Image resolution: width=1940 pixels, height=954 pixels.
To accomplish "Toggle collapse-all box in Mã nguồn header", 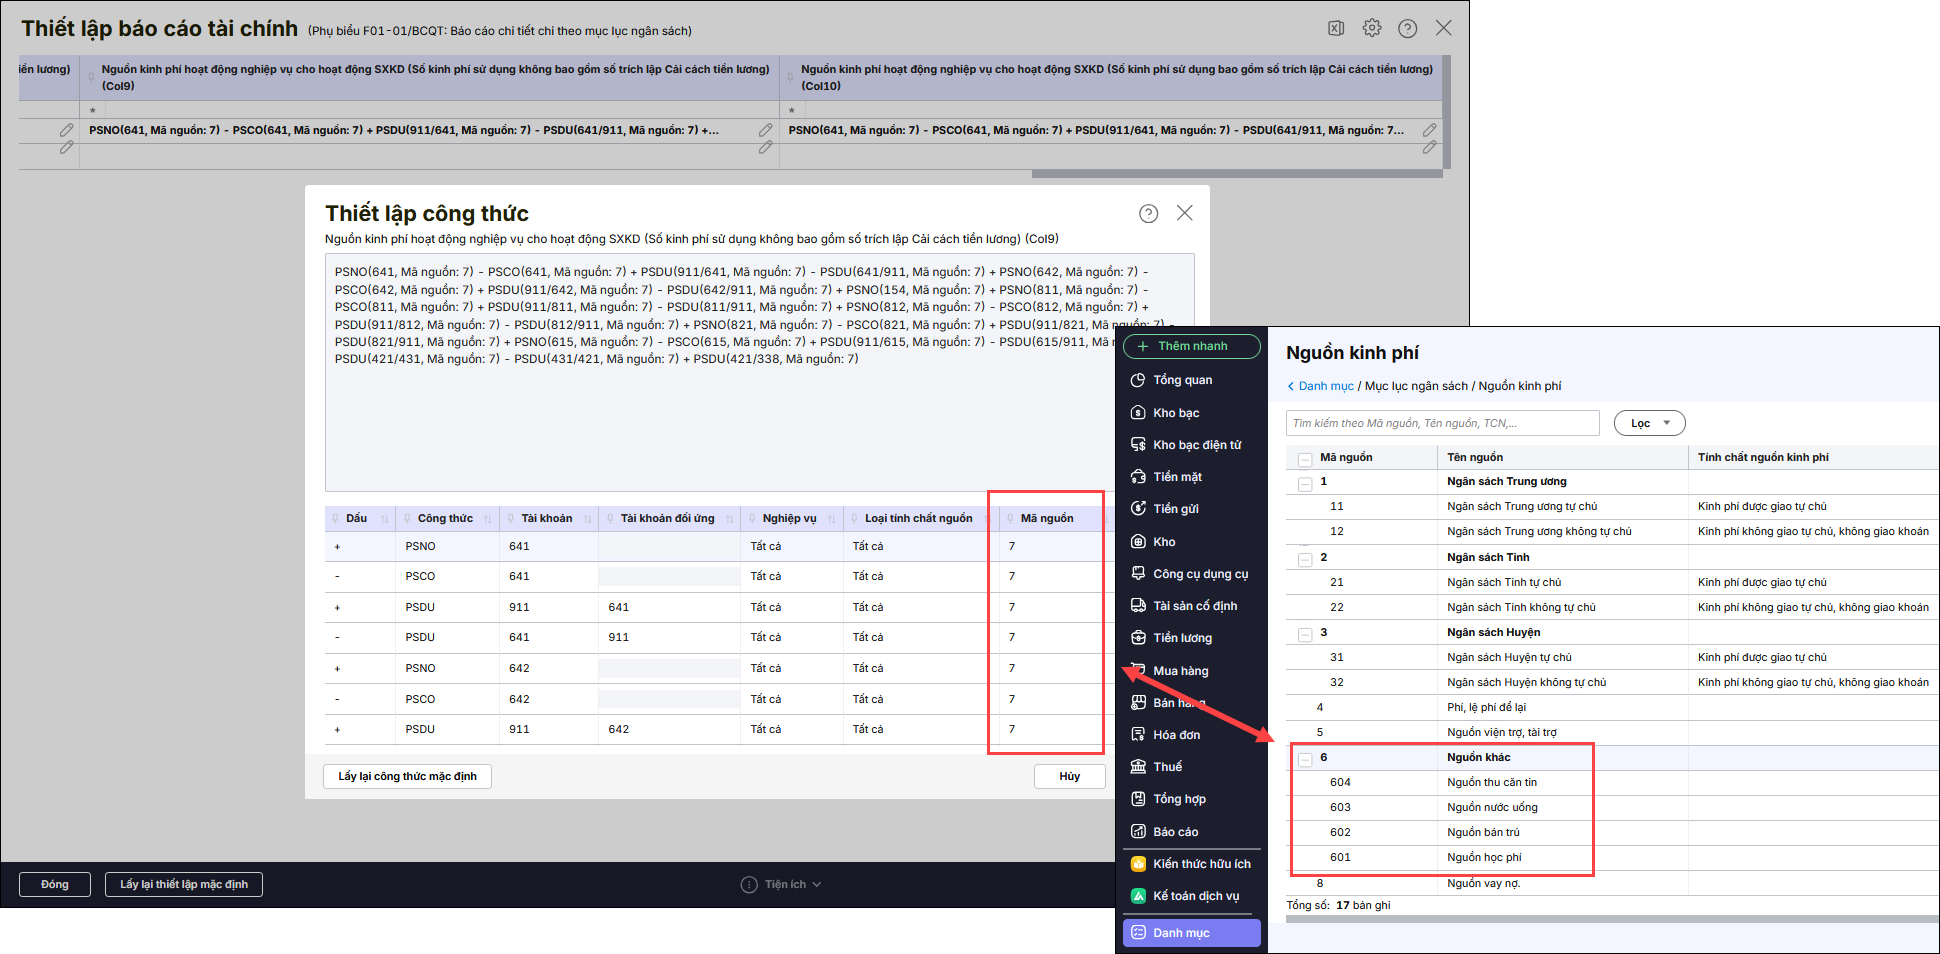I will coord(1305,459).
